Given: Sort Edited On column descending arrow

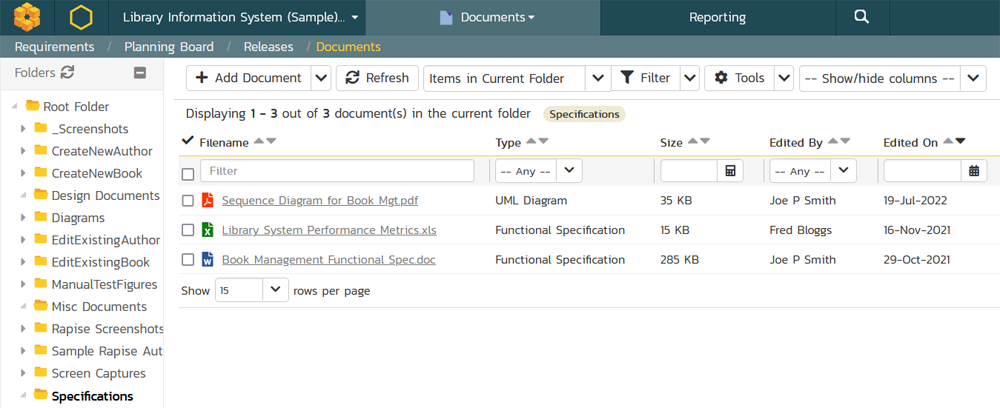Looking at the screenshot, I should 960,142.
